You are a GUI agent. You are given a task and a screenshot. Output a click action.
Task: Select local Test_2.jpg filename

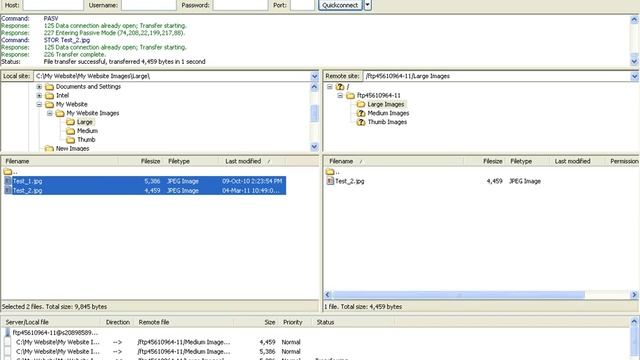click(x=27, y=191)
